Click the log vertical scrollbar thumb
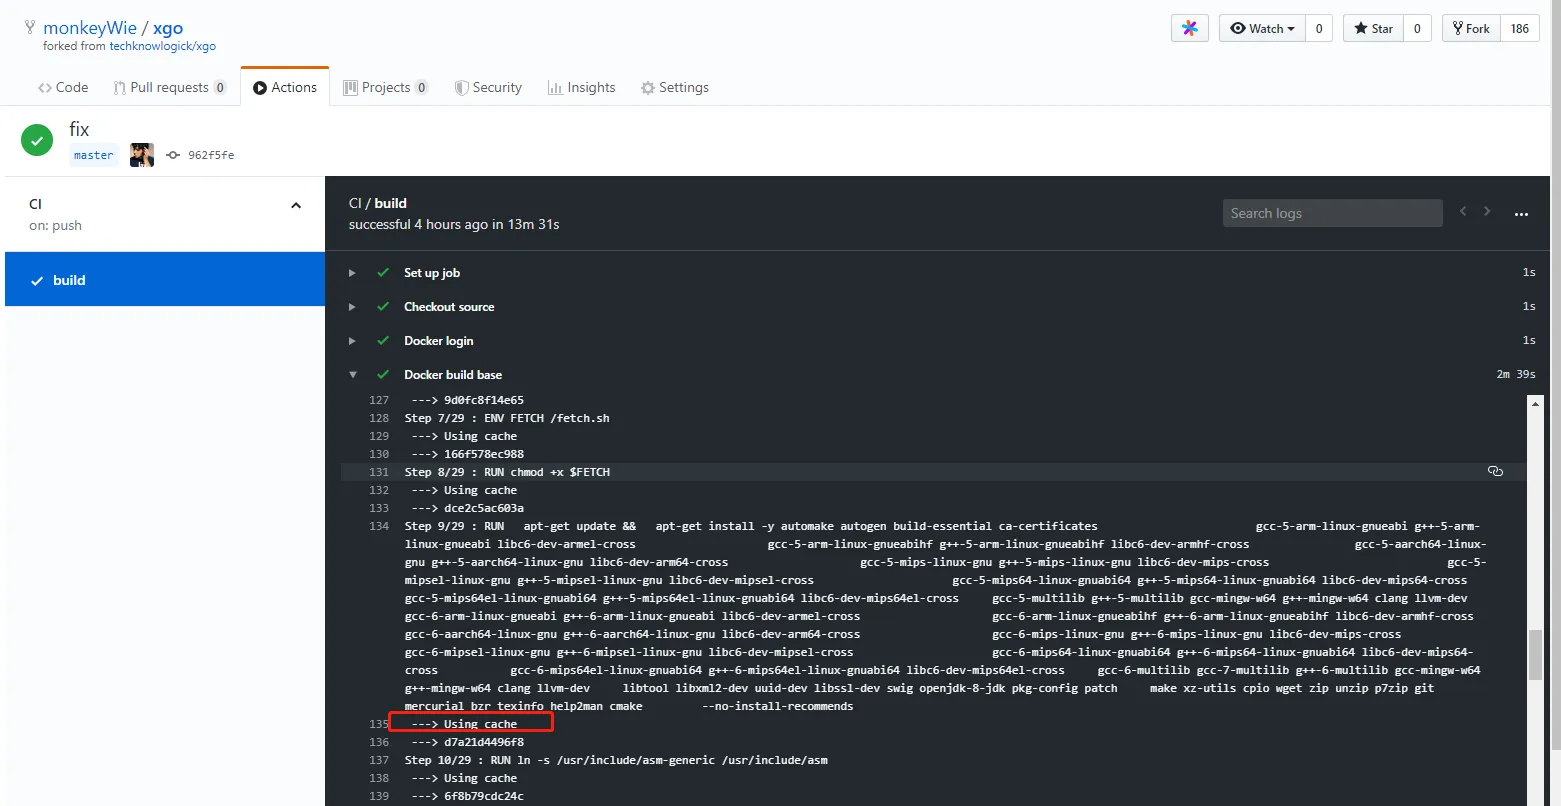Image resolution: width=1561 pixels, height=806 pixels. tap(1535, 654)
